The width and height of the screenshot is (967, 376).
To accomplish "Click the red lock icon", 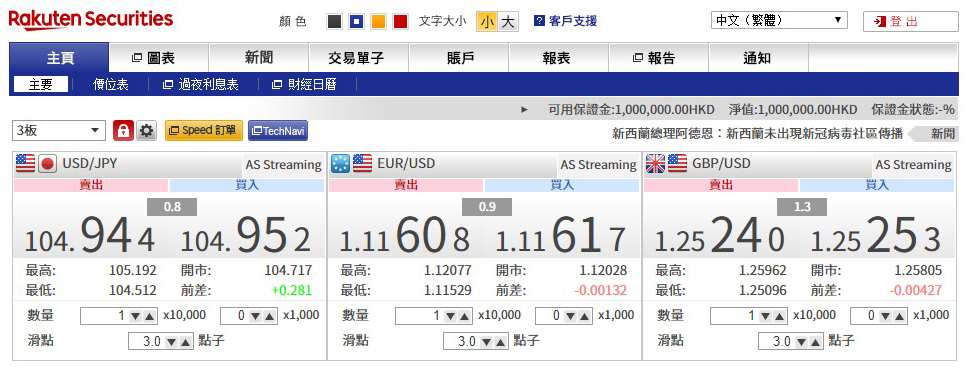I will 123,131.
